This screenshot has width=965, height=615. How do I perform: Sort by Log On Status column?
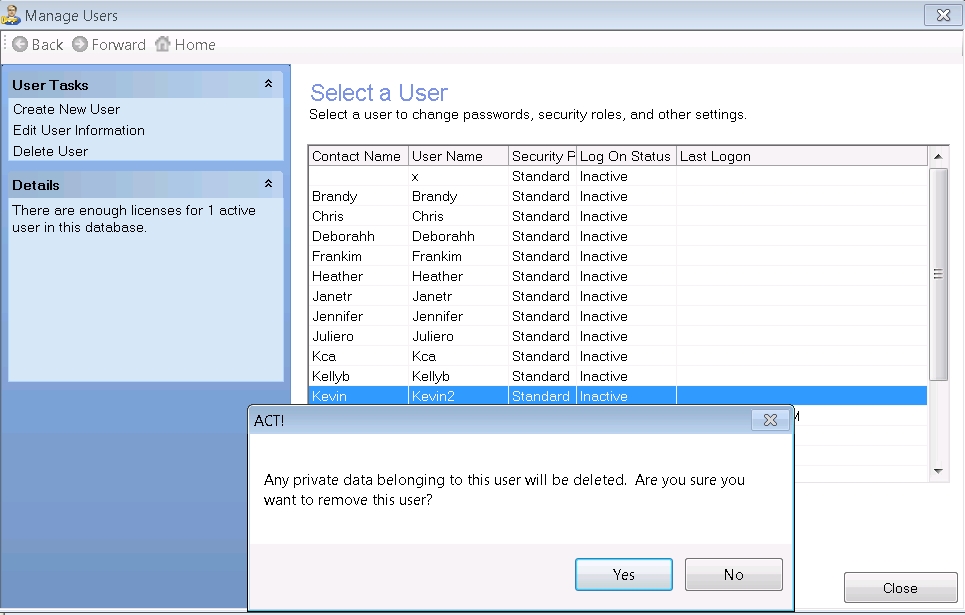click(625, 156)
